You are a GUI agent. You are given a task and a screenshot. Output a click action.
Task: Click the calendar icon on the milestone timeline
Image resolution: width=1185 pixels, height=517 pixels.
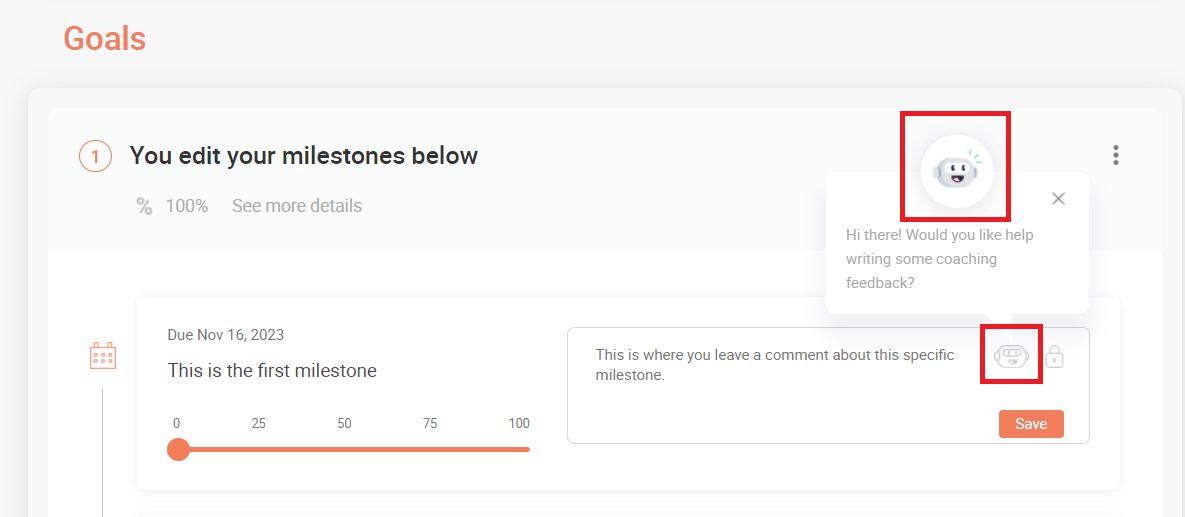[x=103, y=355]
